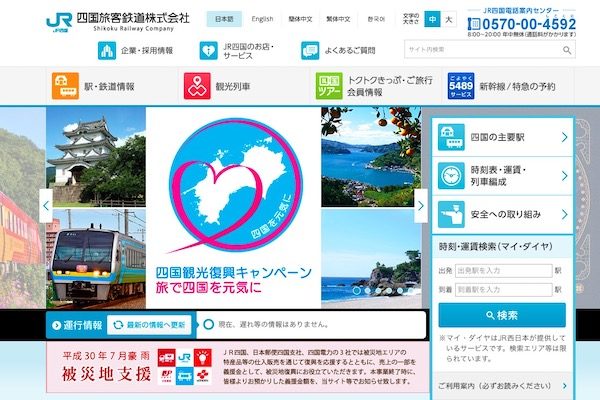Click the 現在、遅れ等の情報はありません text
Image resolution: width=600 pixels, height=400 pixels.
pos(274,325)
